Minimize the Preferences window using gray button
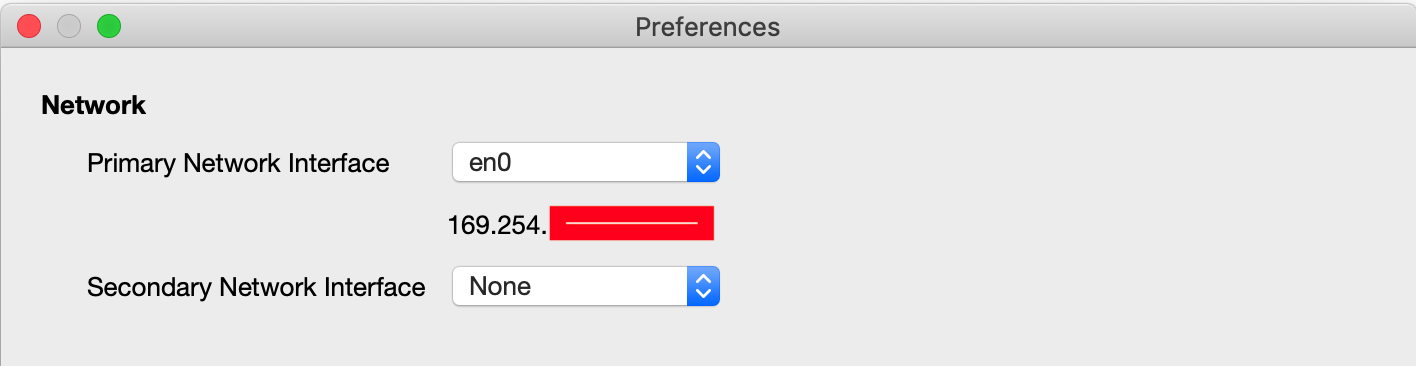 click(x=69, y=26)
